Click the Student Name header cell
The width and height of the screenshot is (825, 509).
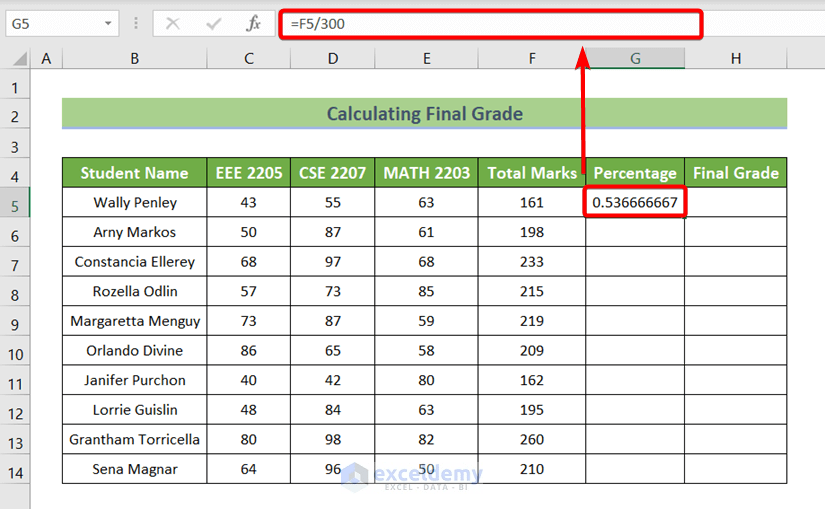tap(135, 173)
